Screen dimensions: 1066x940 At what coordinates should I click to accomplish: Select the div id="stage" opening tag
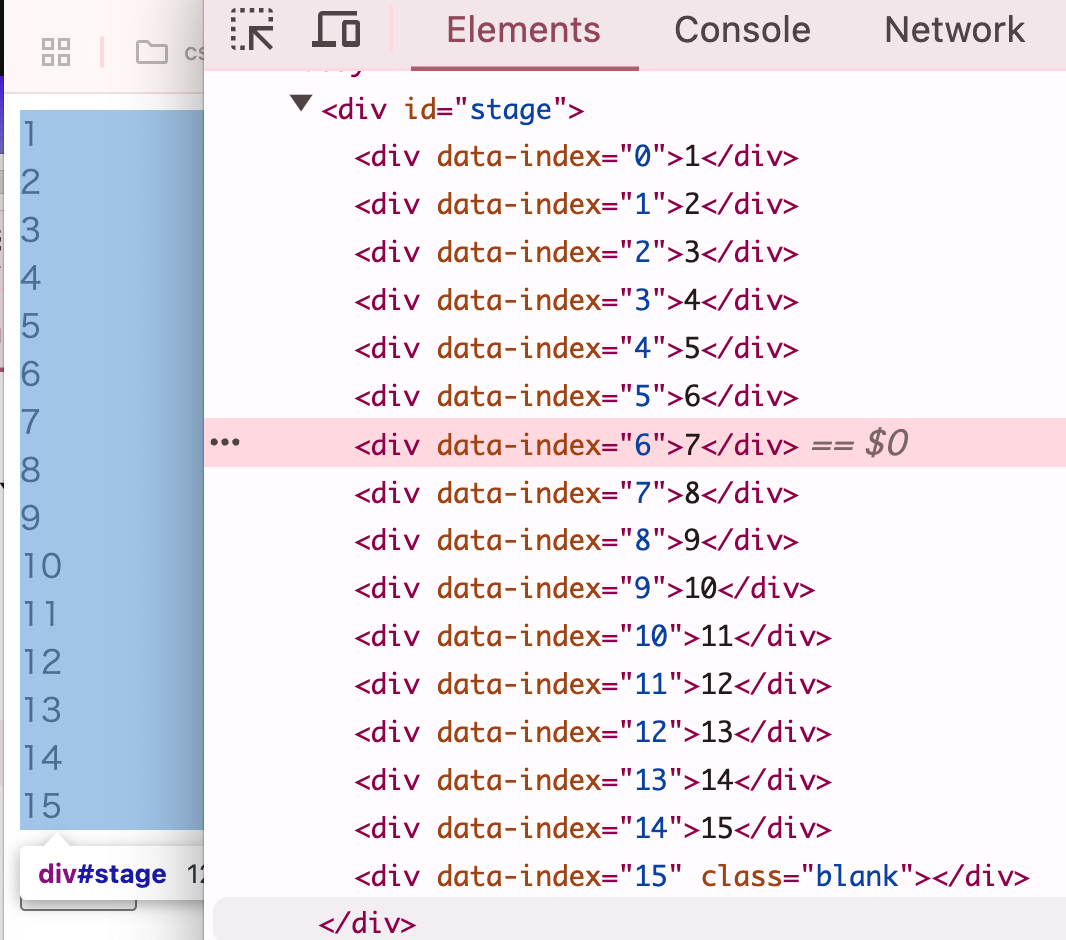coord(453,109)
